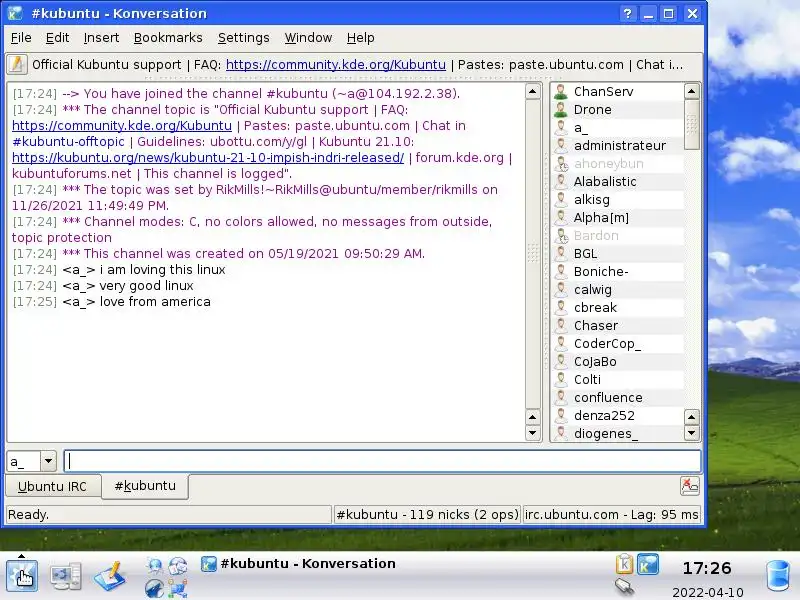Screen dimensions: 800x600
Task: Select away user ahoneybun in the nick list
Action: click(x=618, y=164)
